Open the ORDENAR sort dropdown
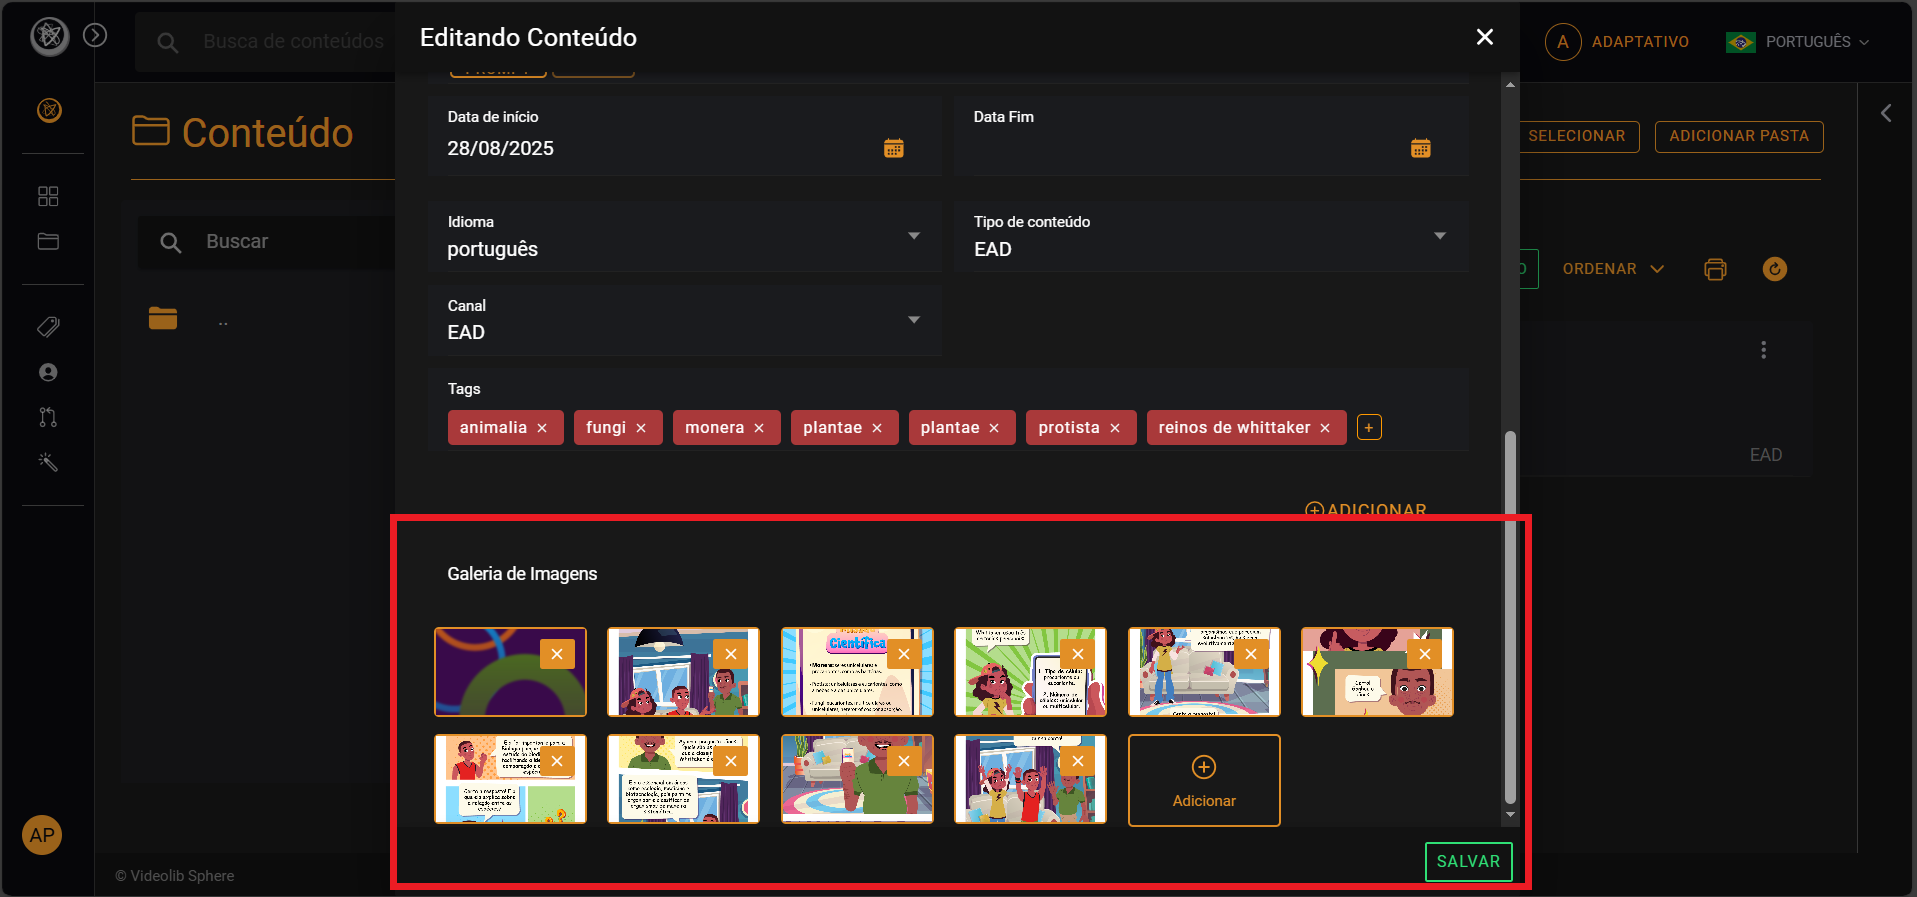The height and width of the screenshot is (897, 1917). (1613, 269)
